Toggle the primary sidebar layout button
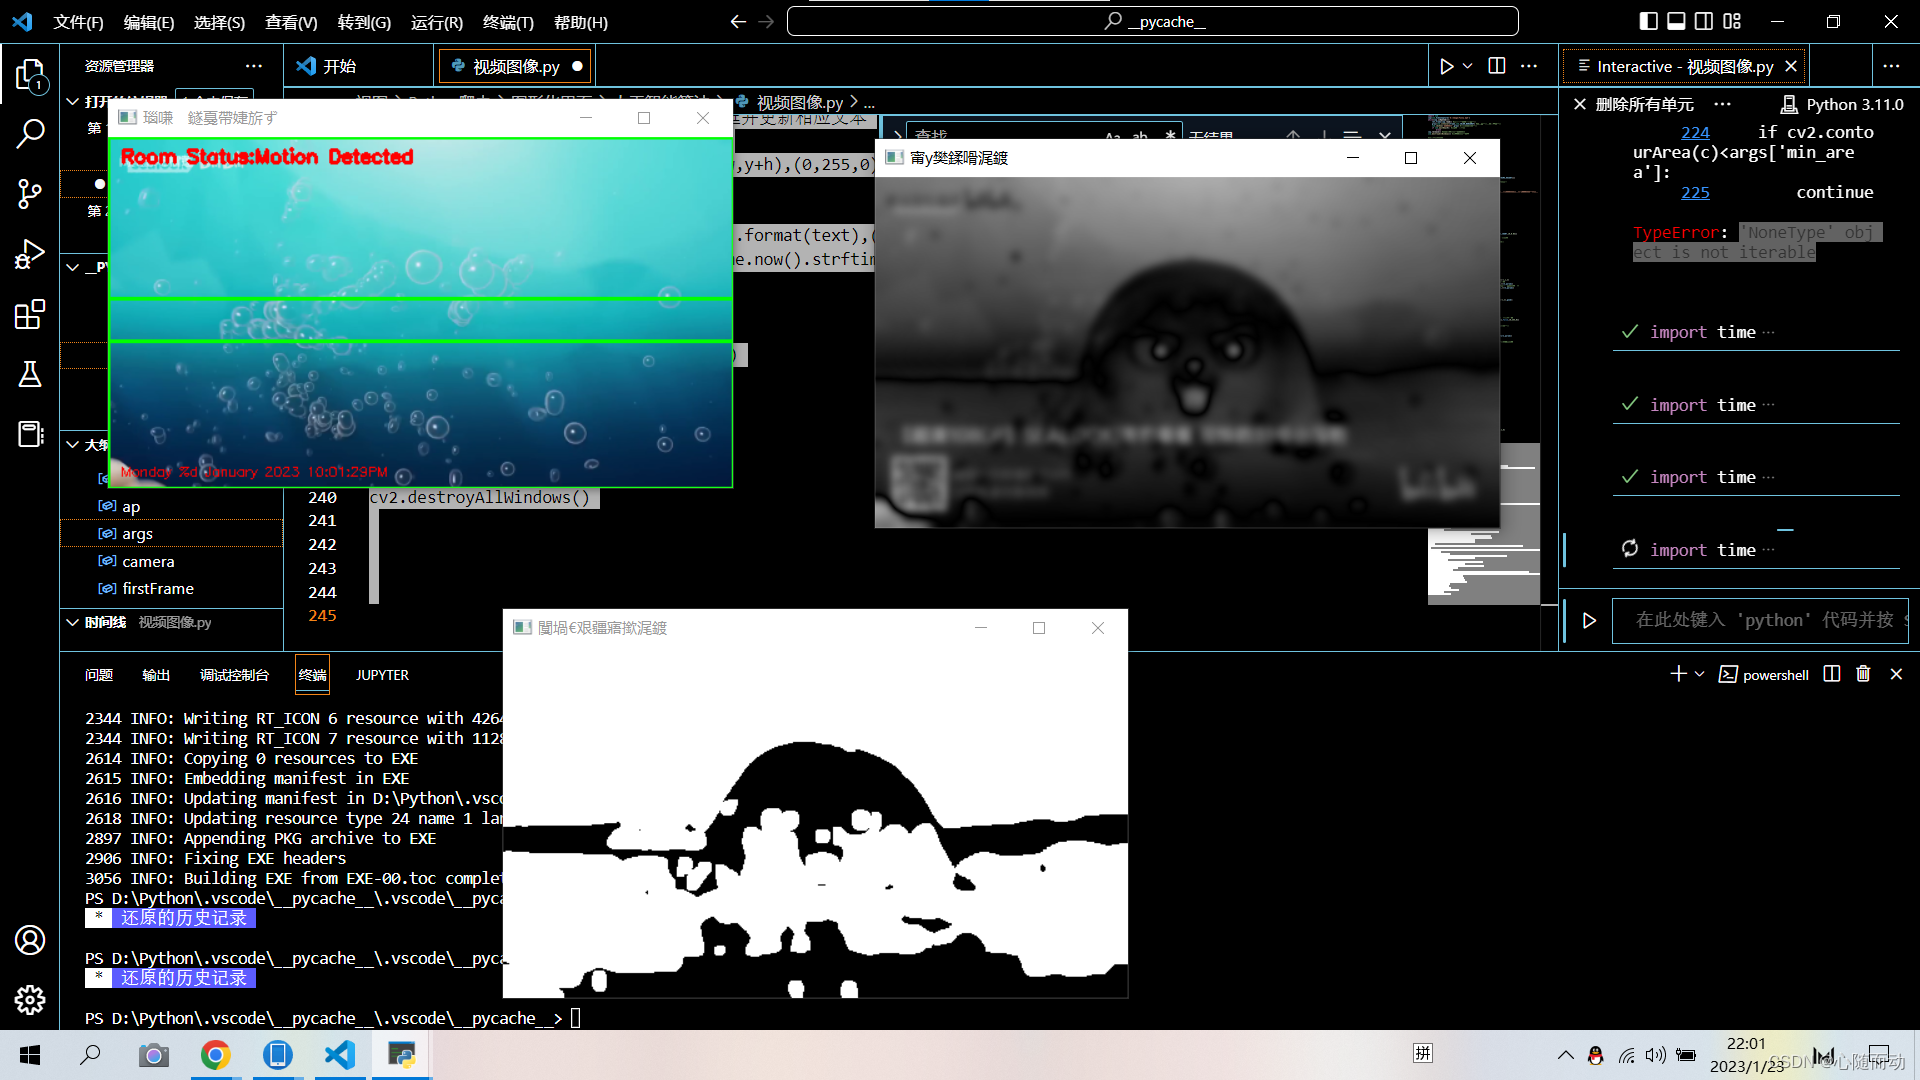This screenshot has height=1080, width=1920. tap(1649, 21)
